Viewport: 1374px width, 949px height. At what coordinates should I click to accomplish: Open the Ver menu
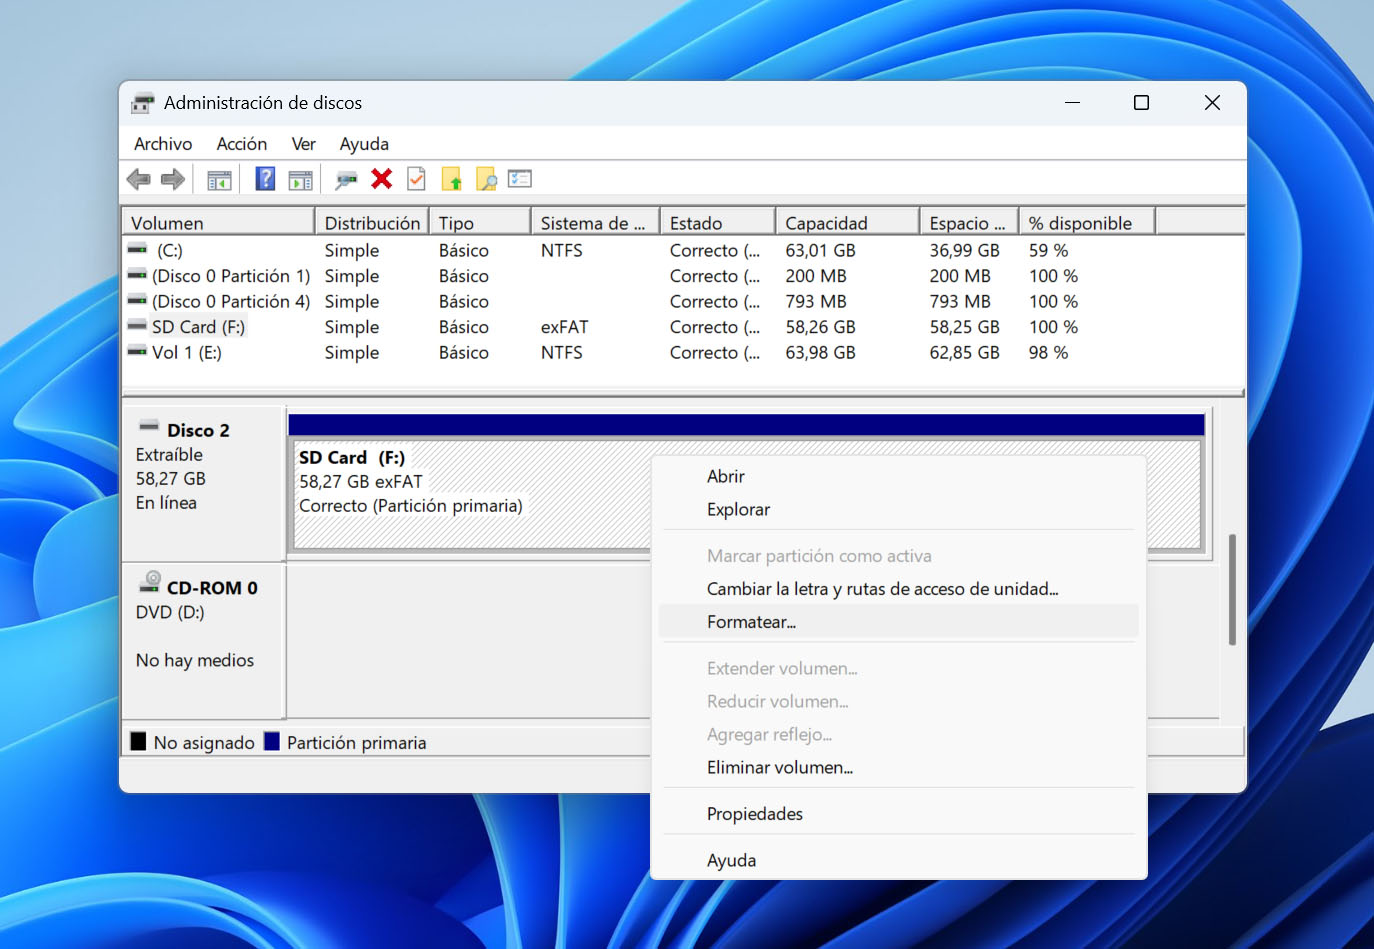(304, 144)
